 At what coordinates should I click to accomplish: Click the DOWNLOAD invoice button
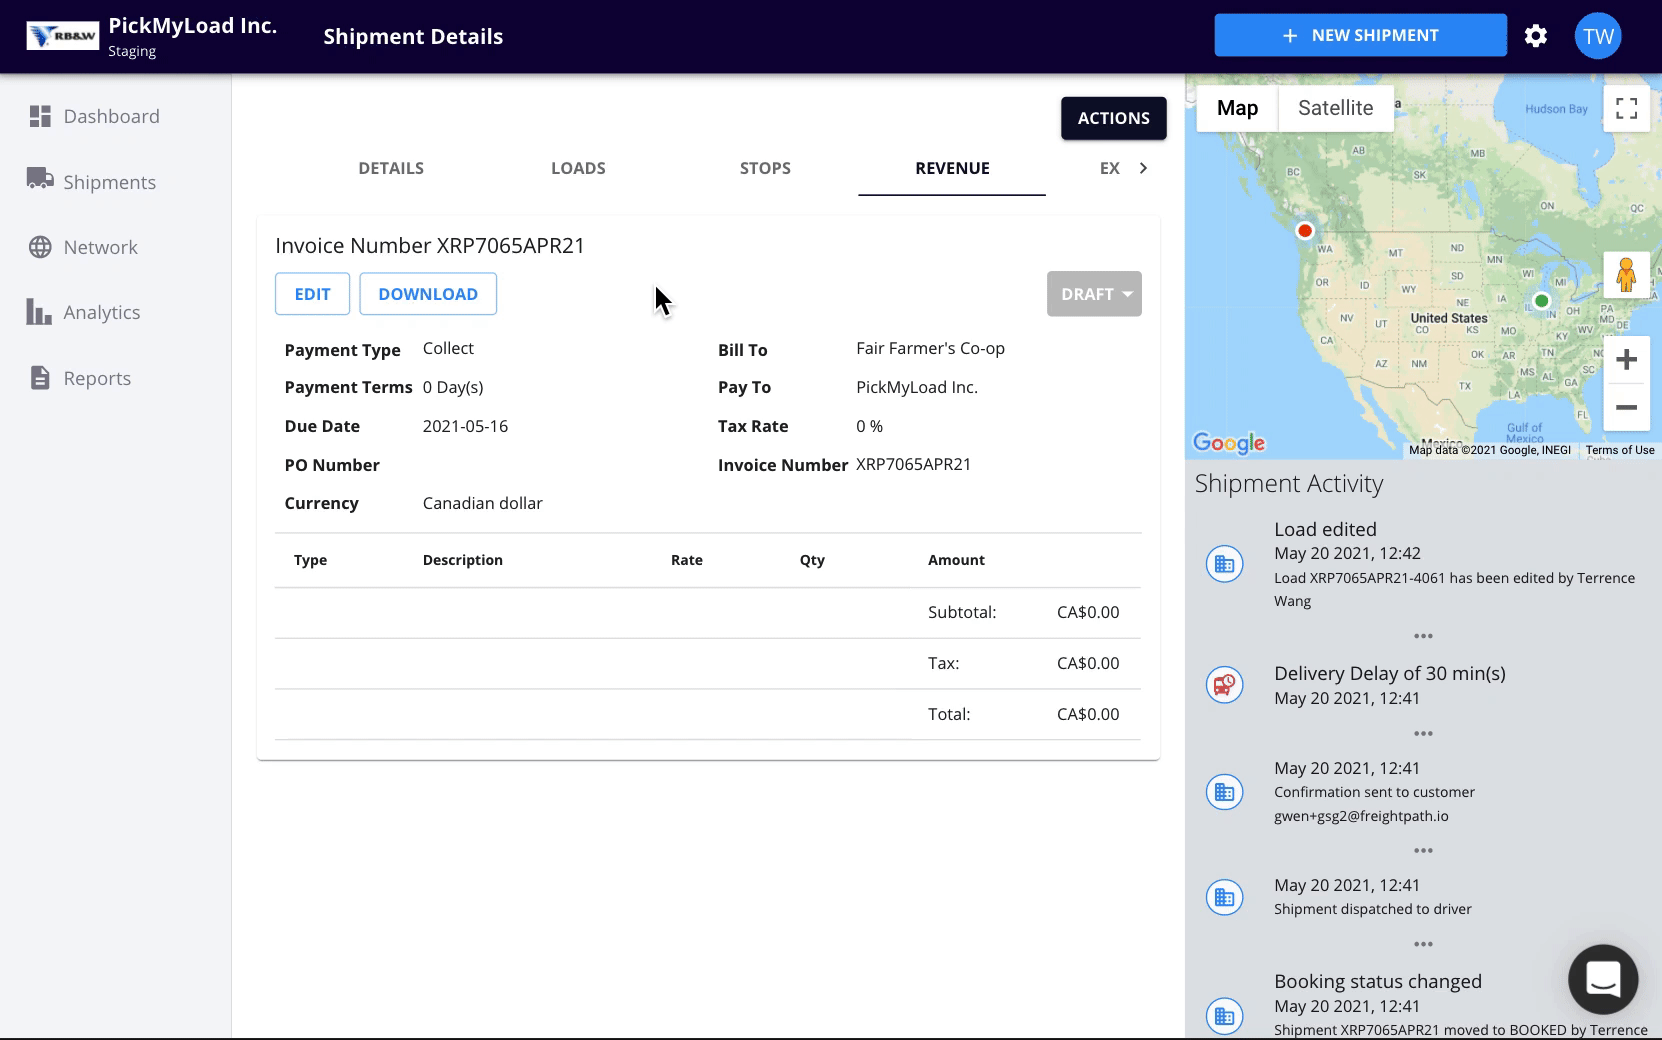[x=428, y=294]
